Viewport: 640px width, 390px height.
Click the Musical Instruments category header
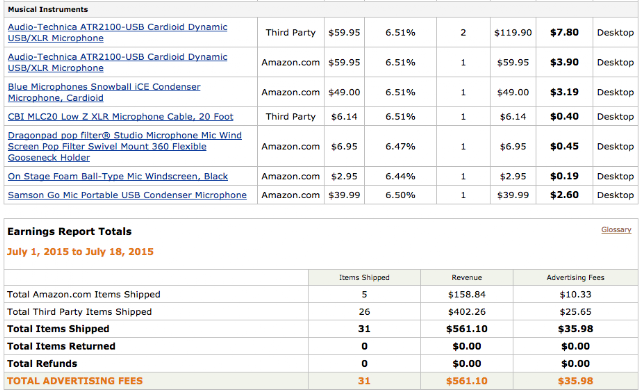[48, 9]
